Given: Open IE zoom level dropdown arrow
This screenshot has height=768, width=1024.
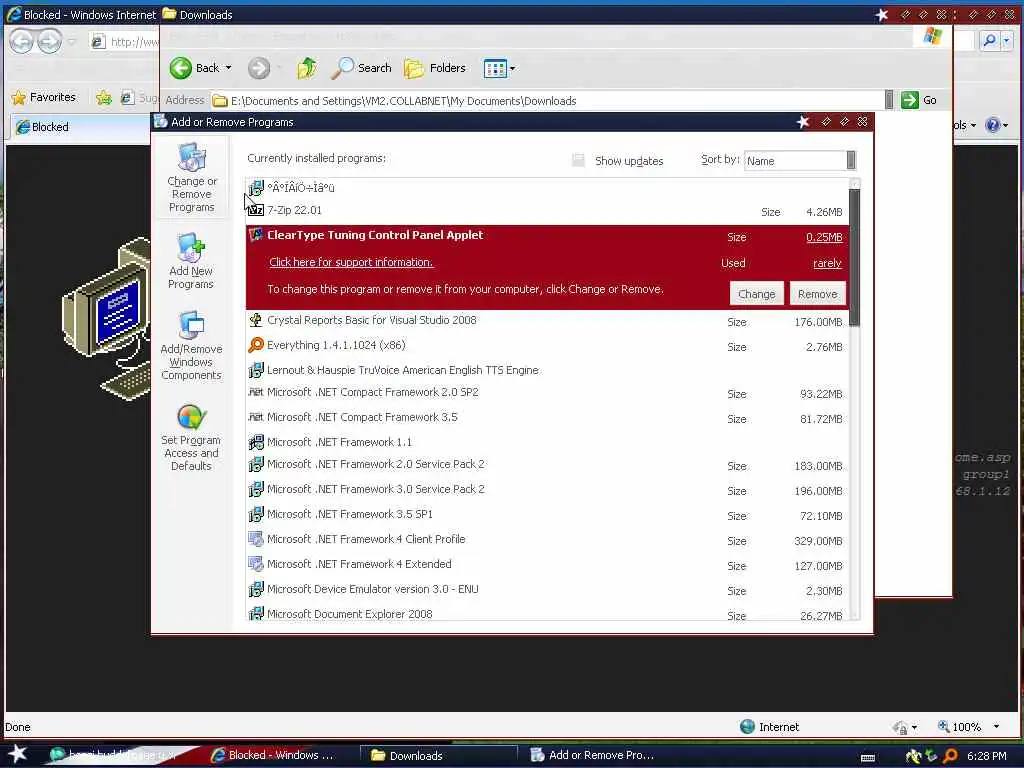Looking at the screenshot, I should [x=997, y=727].
